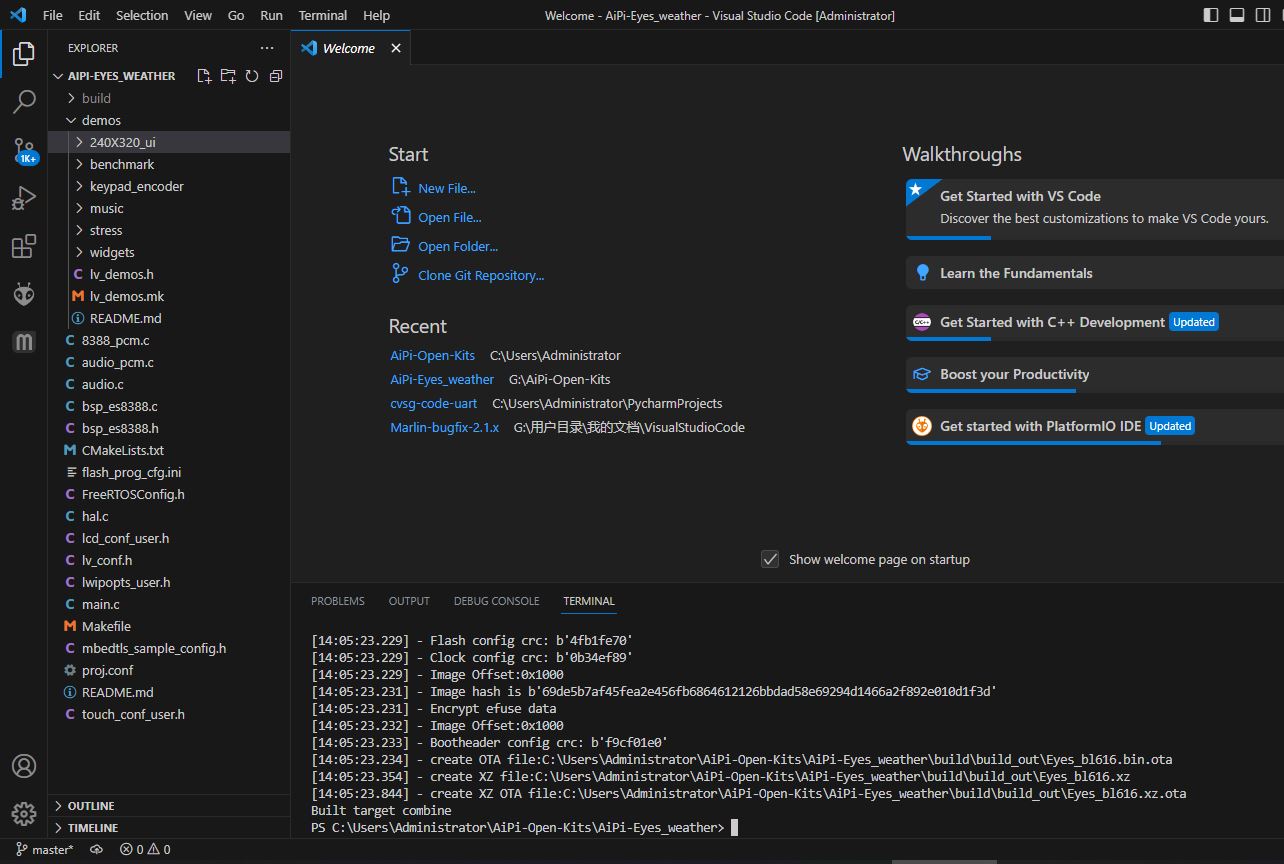Viewport: 1284px width, 864px height.
Task: Open the Marlin 'M' icon view
Action: coord(24,342)
